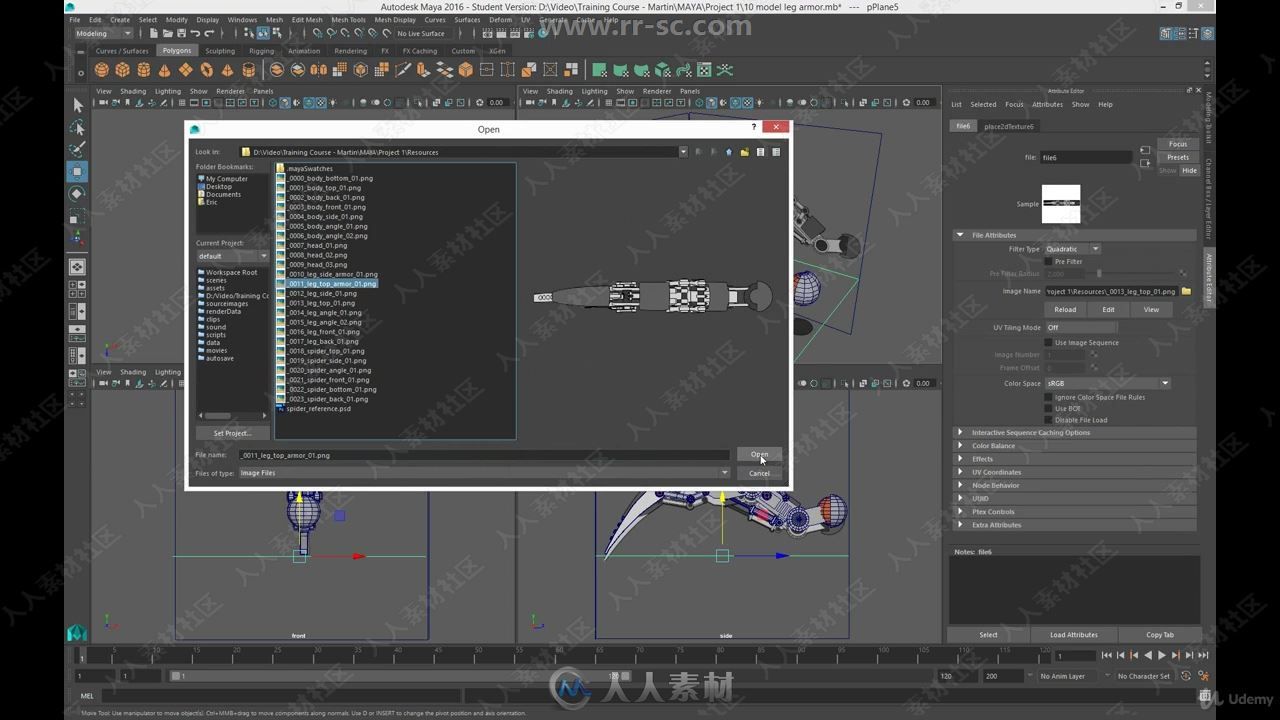Open the Color Space sRGB dropdown
This screenshot has width=1280, height=720.
click(1108, 383)
